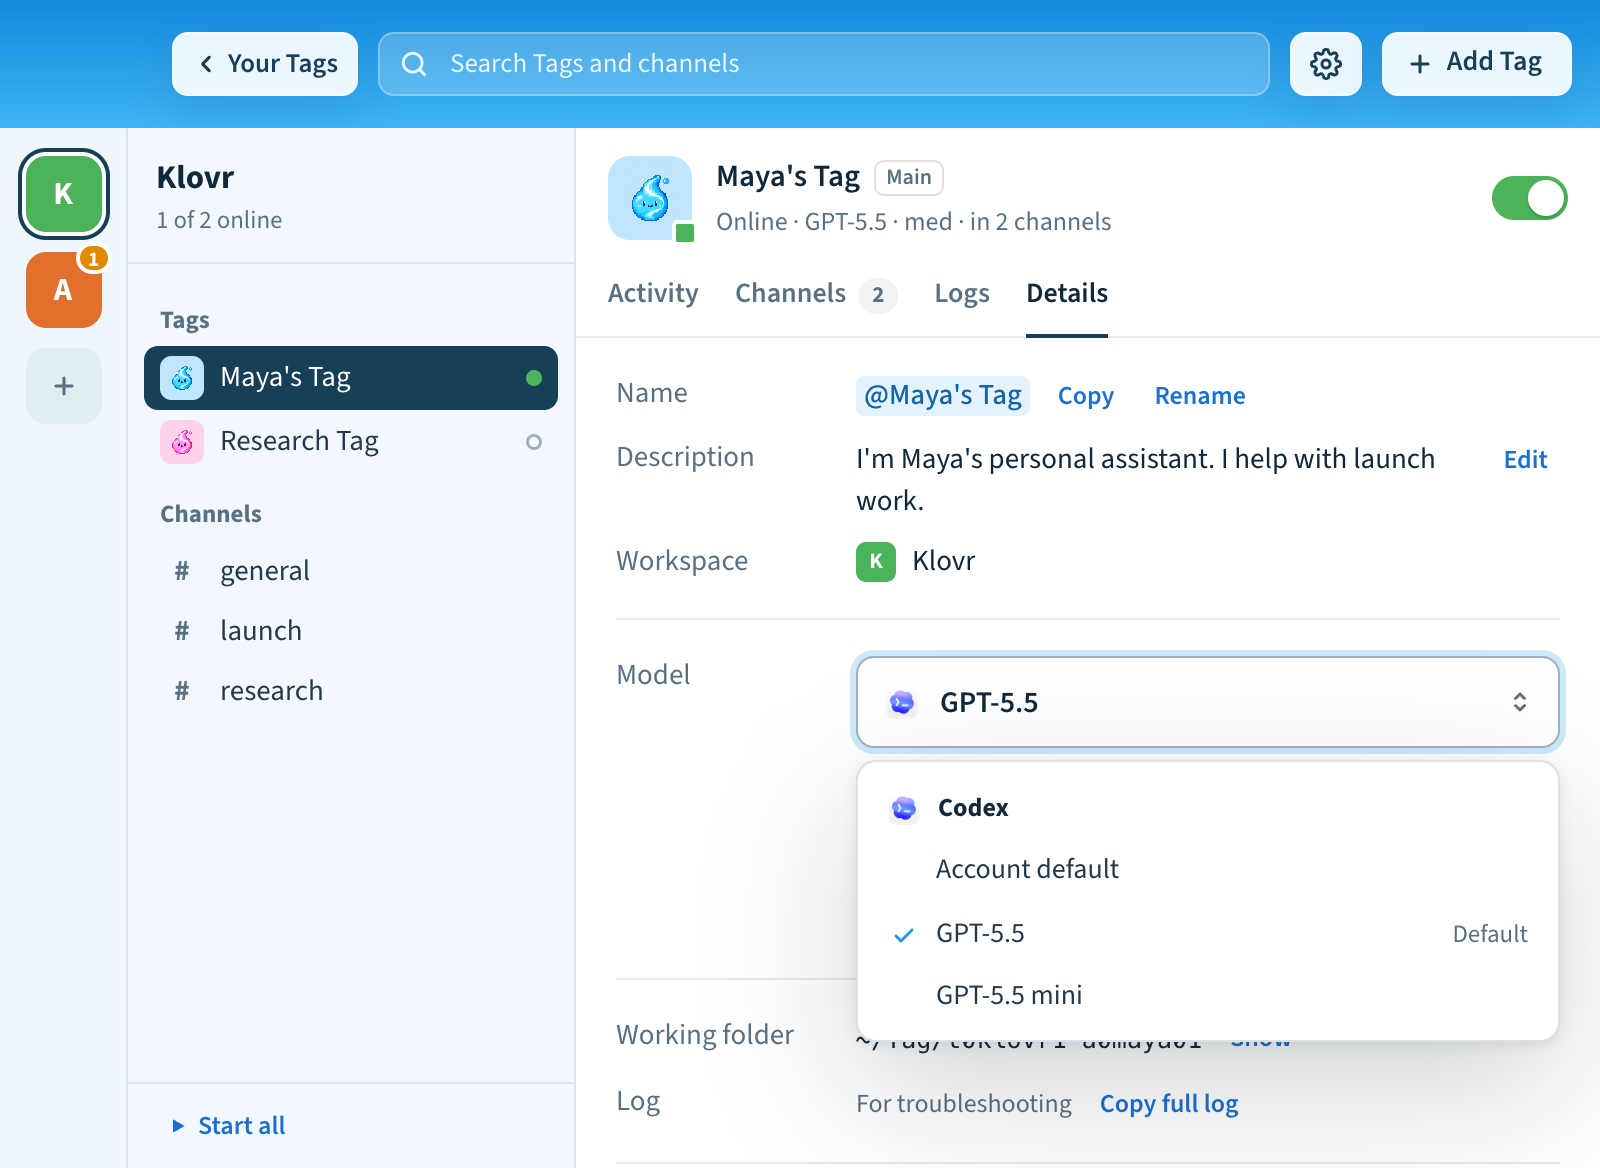Open the Details tab
The height and width of the screenshot is (1168, 1600).
pyautogui.click(x=1067, y=293)
